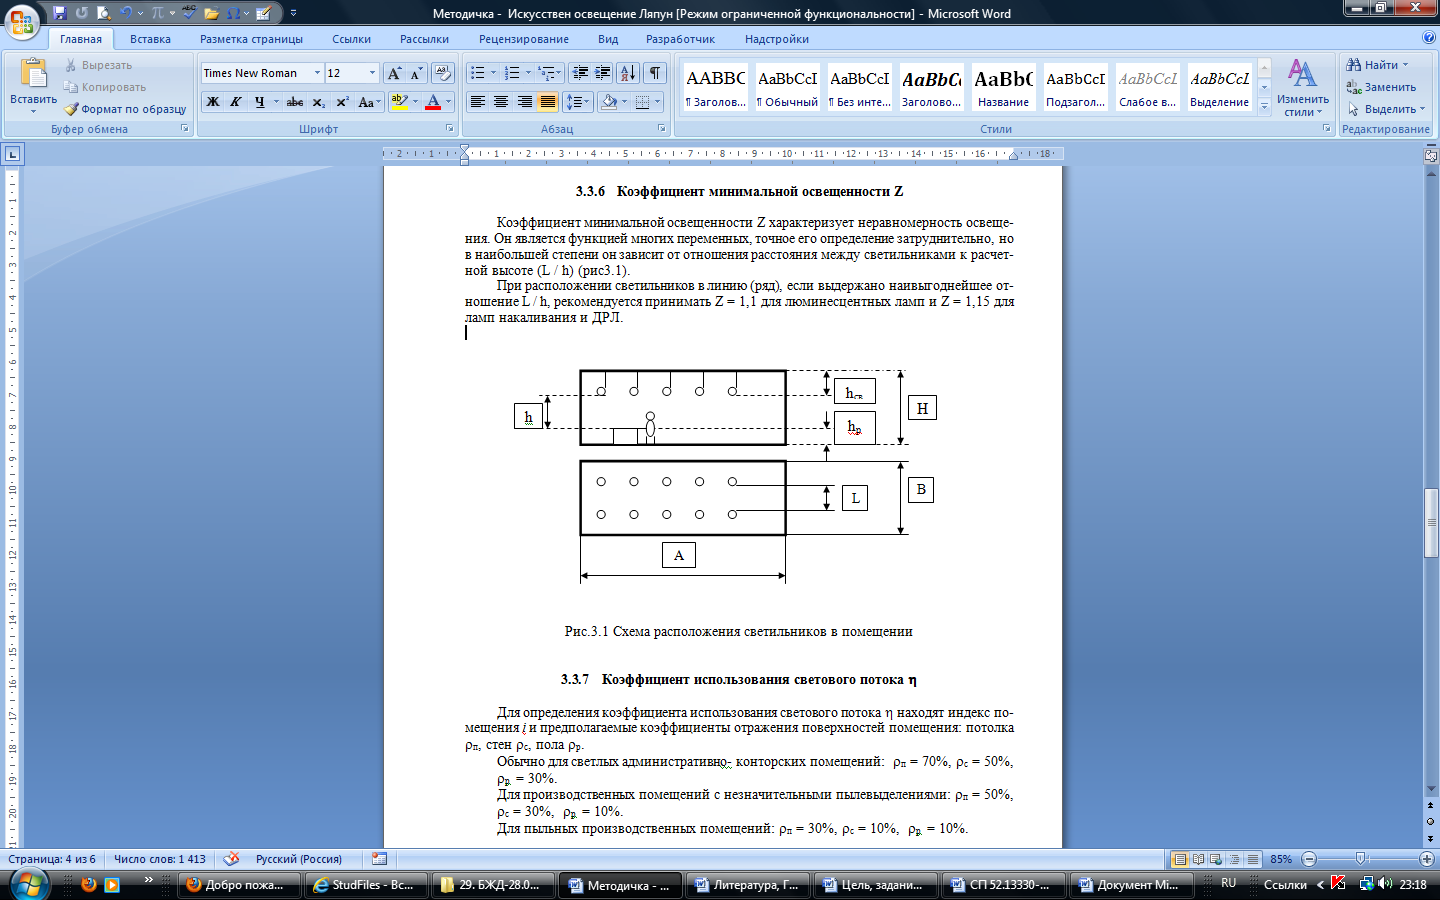Click the Word help question mark icon

(1428, 38)
